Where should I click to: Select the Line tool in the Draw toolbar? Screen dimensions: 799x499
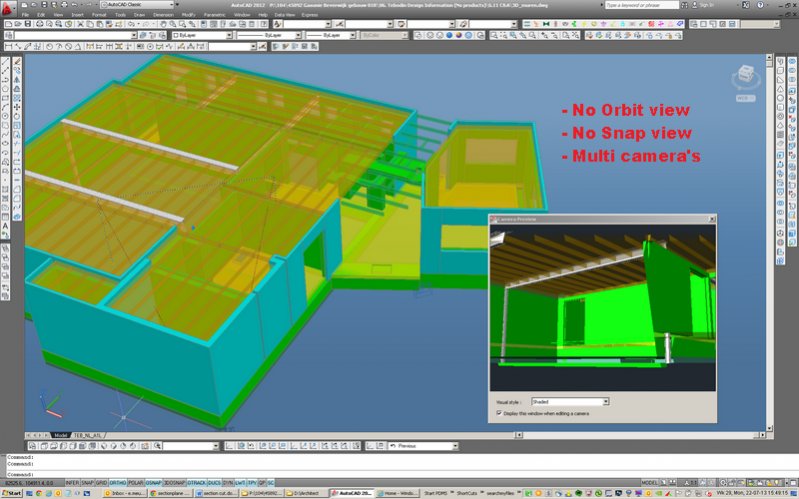click(x=6, y=62)
